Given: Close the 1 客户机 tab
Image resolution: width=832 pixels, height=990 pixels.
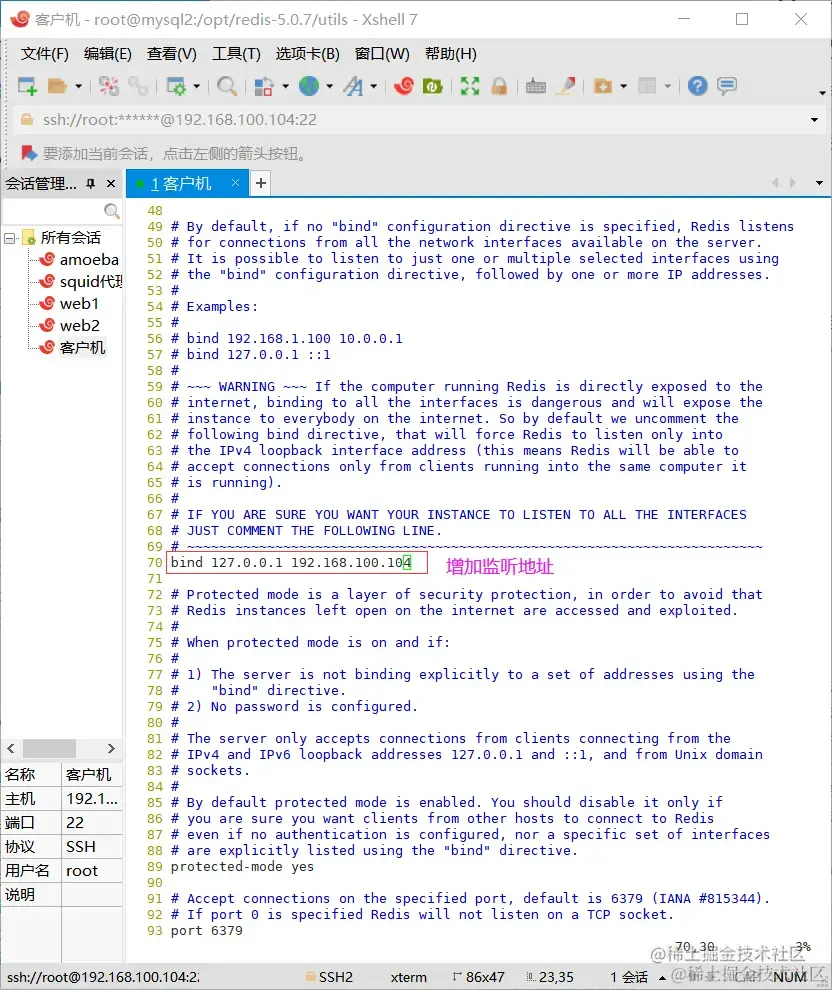Looking at the screenshot, I should point(235,182).
